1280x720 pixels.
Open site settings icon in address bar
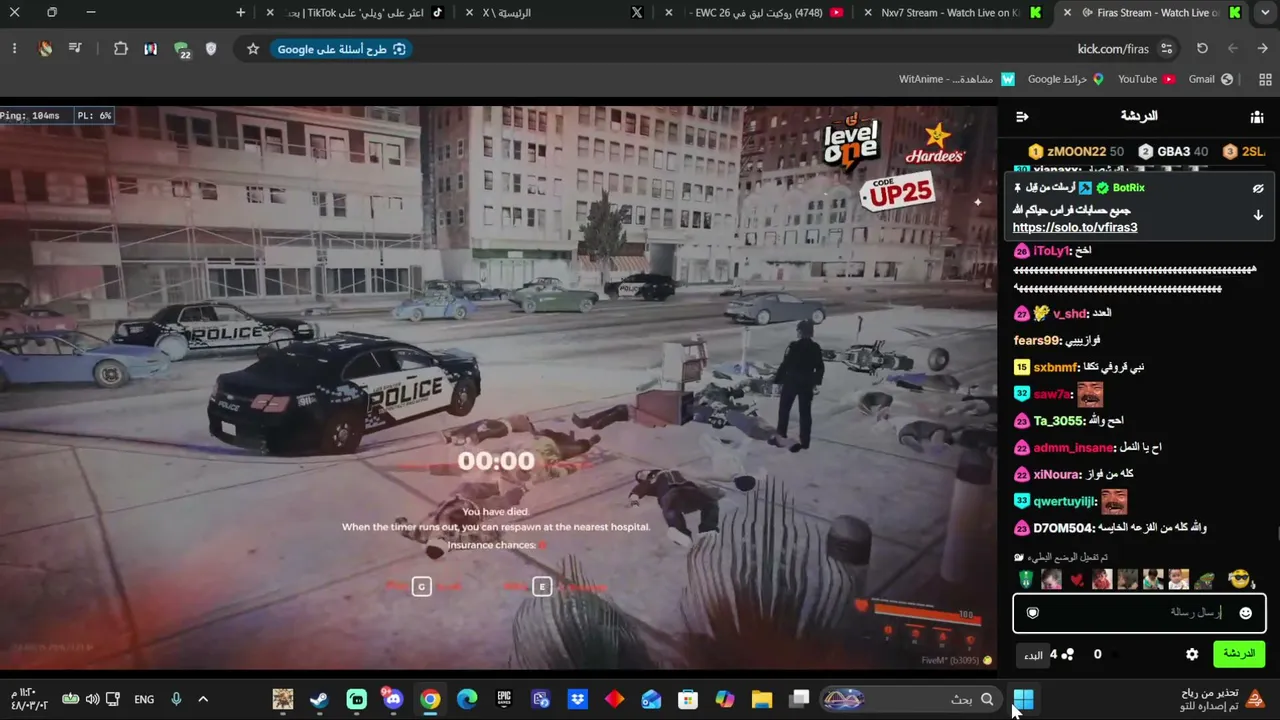tap(1166, 49)
